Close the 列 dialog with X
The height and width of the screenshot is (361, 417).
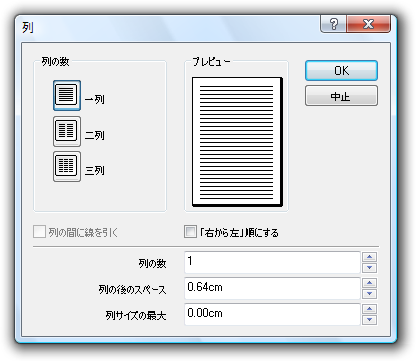(368, 24)
